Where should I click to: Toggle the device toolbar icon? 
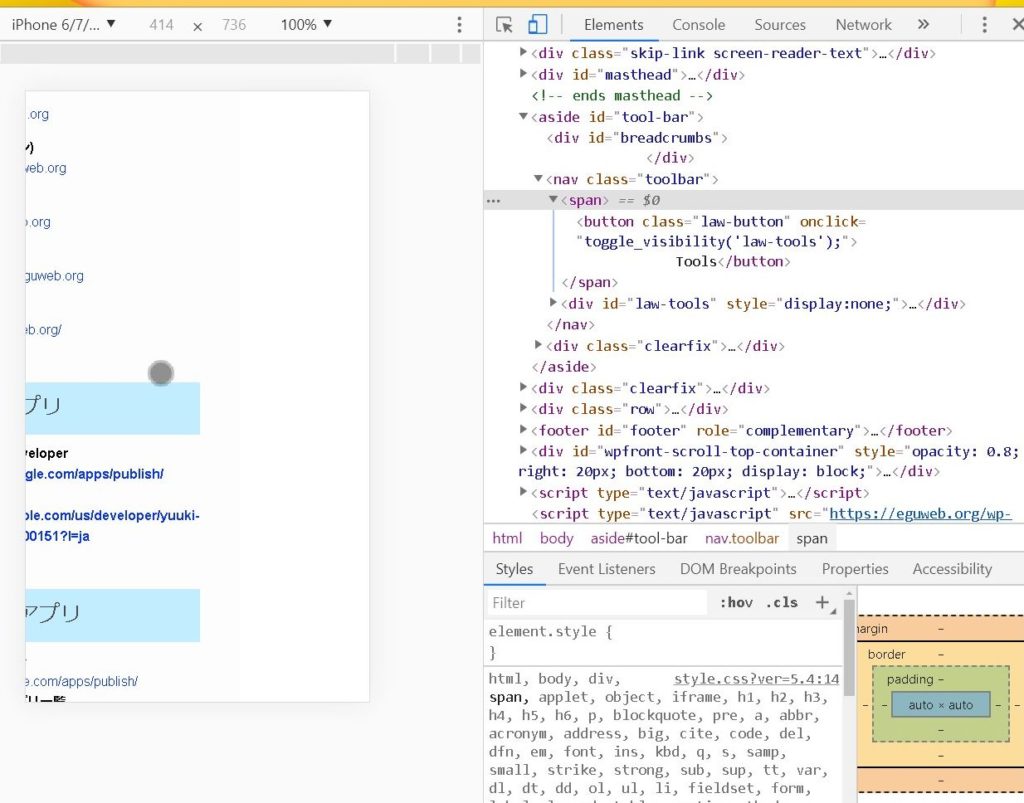click(537, 25)
